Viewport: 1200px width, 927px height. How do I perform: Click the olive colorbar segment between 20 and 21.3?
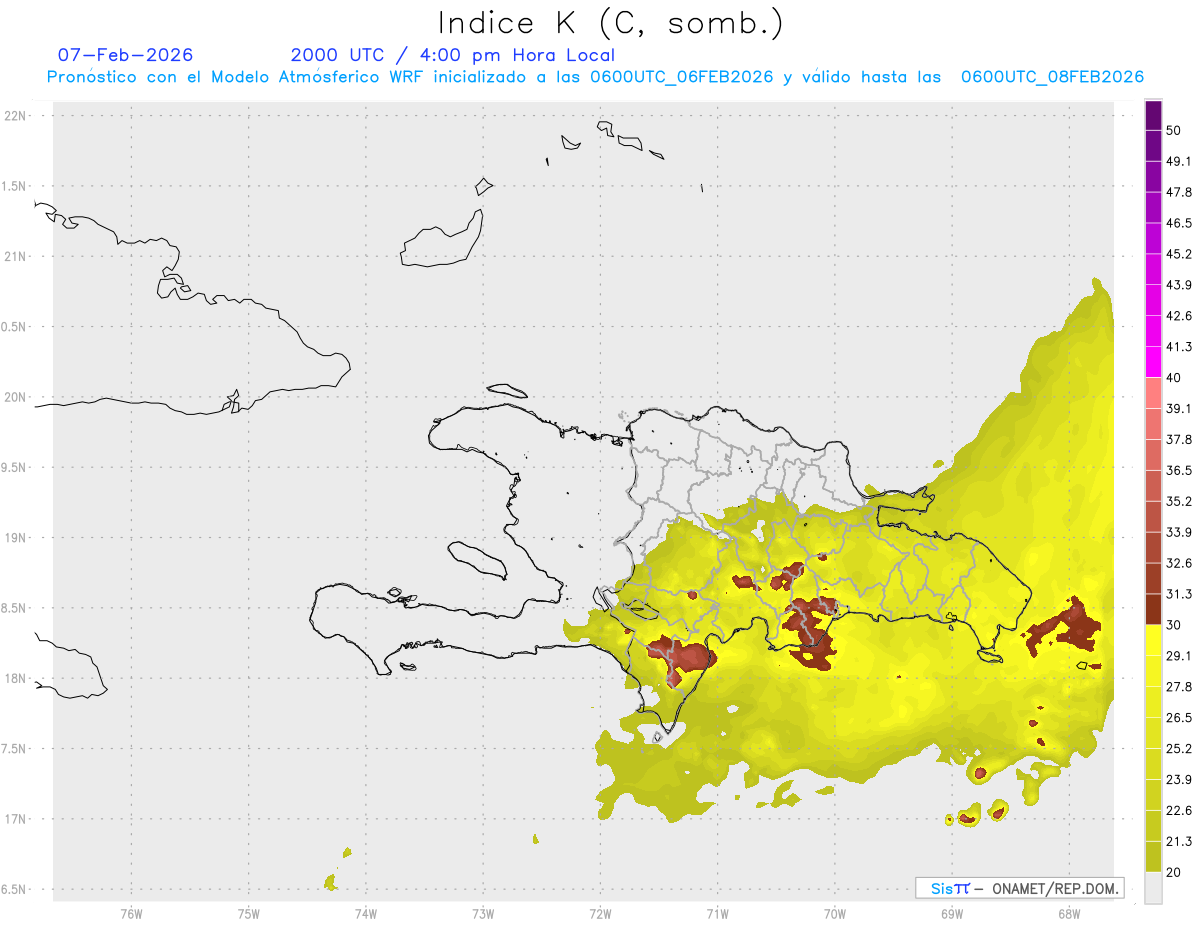[x=1153, y=857]
